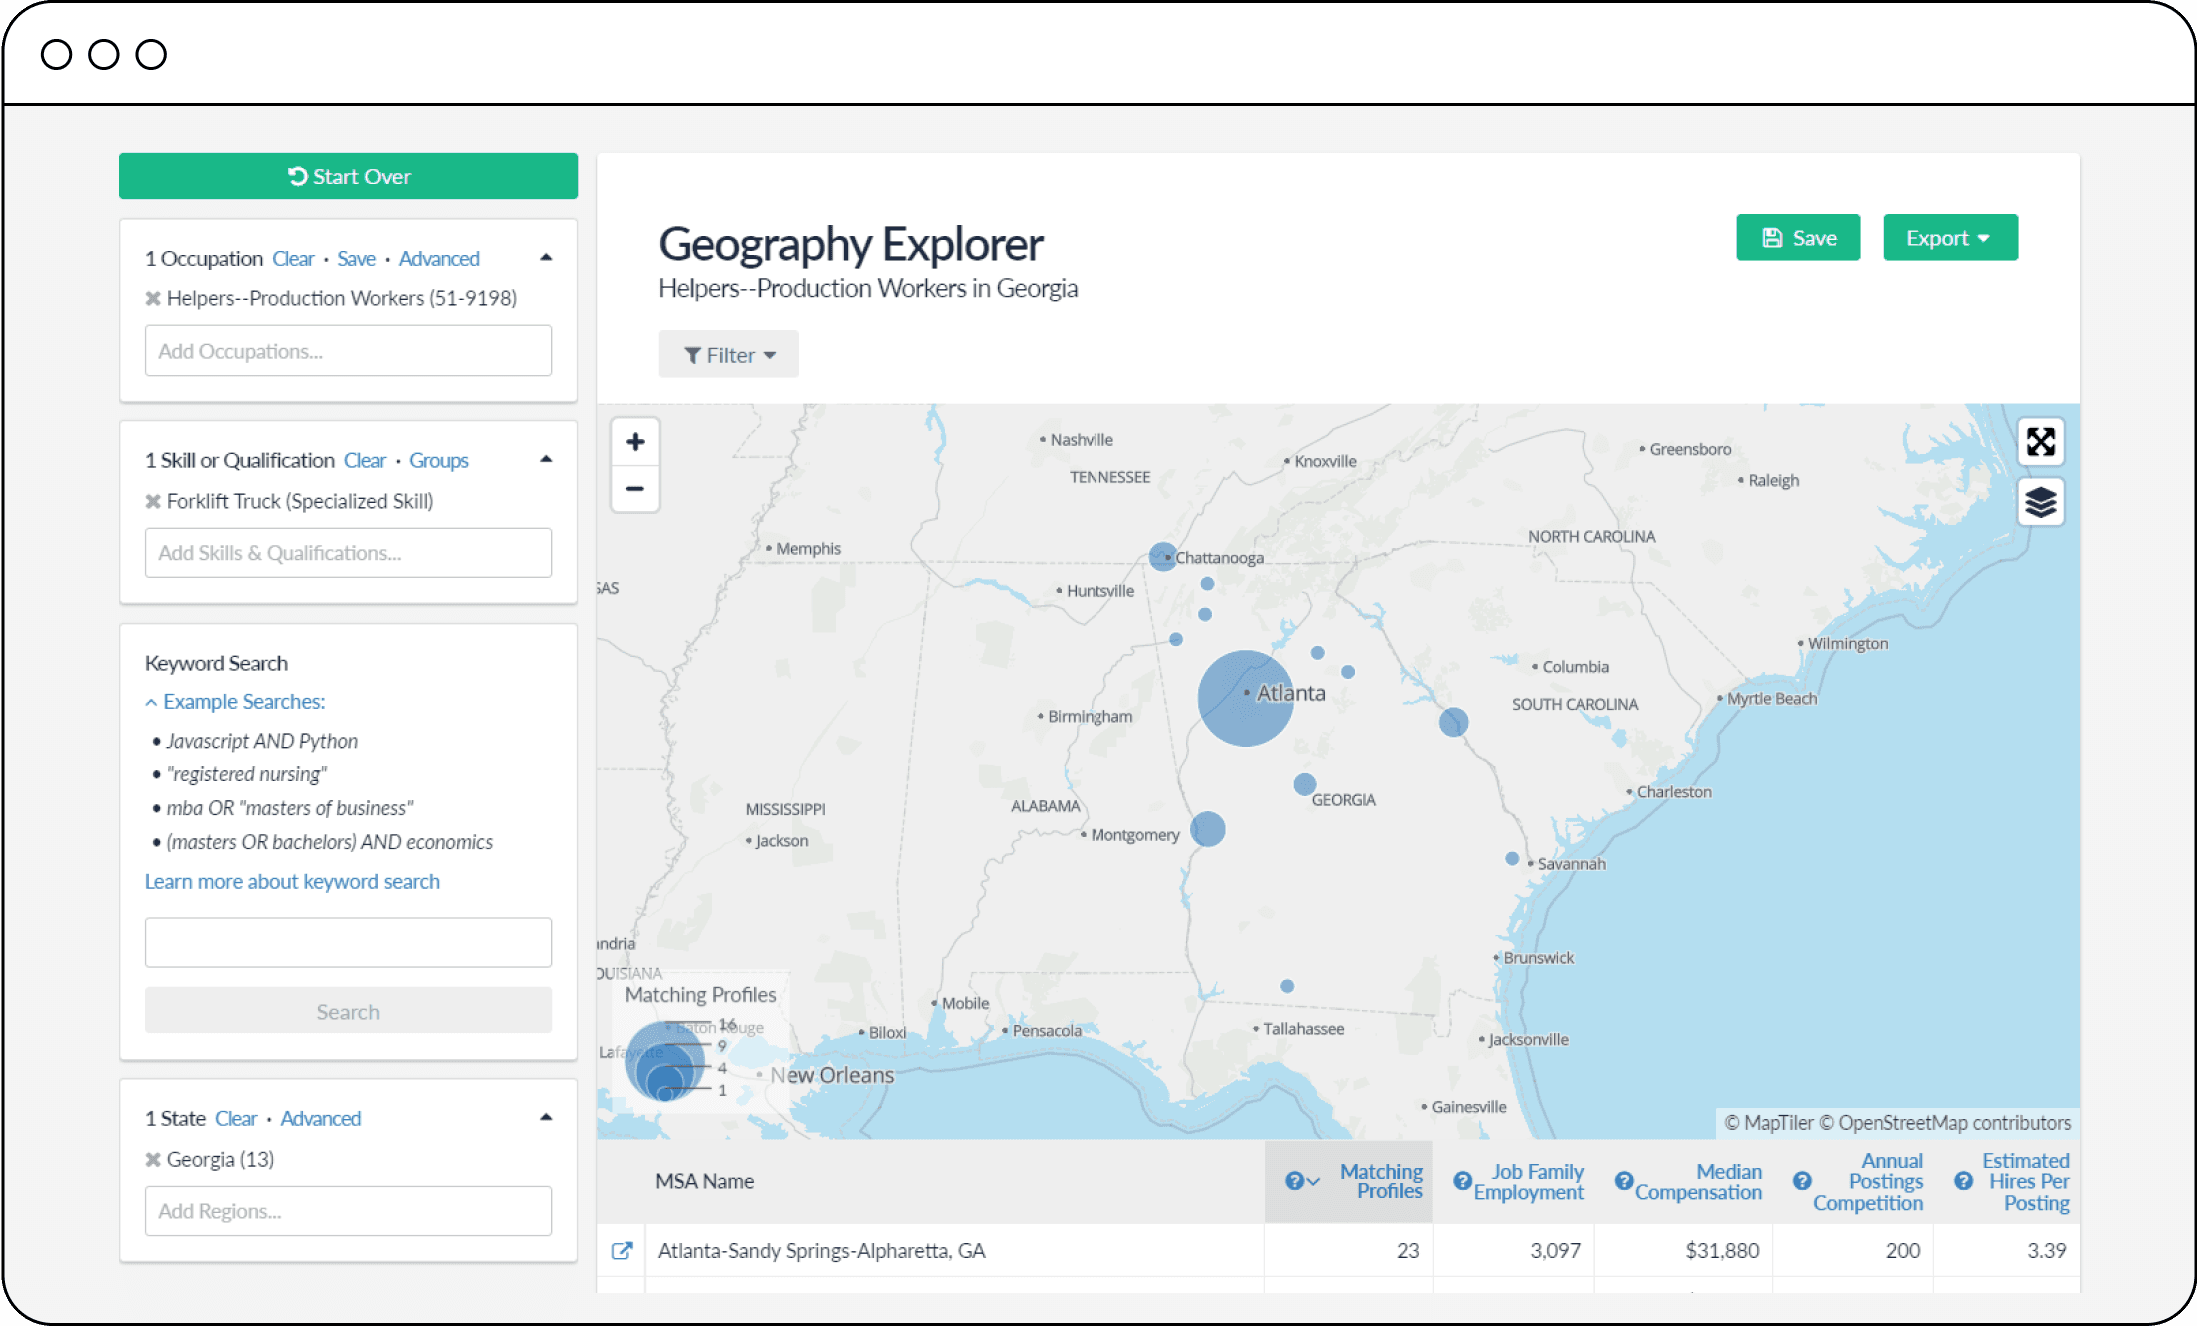Remove Forklift Truck skill with X icon
The height and width of the screenshot is (1326, 2197).
153,502
